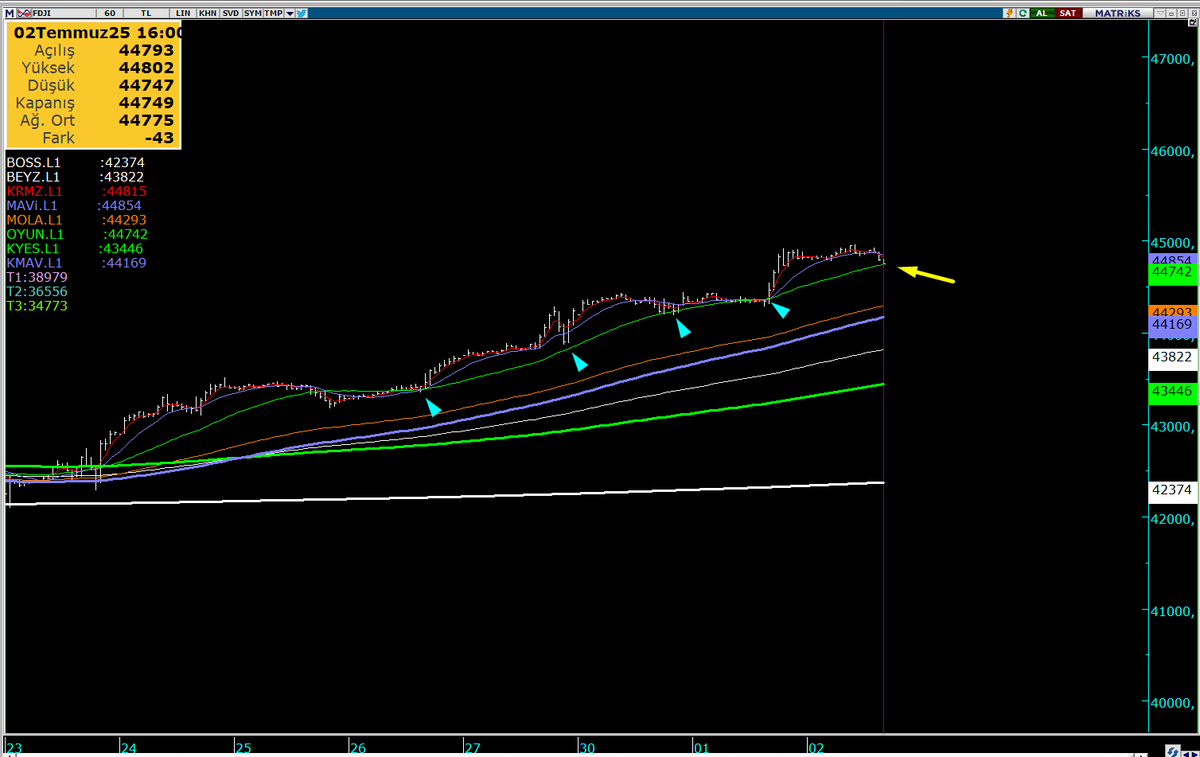Click the Yüksek 44802 row

[93, 68]
